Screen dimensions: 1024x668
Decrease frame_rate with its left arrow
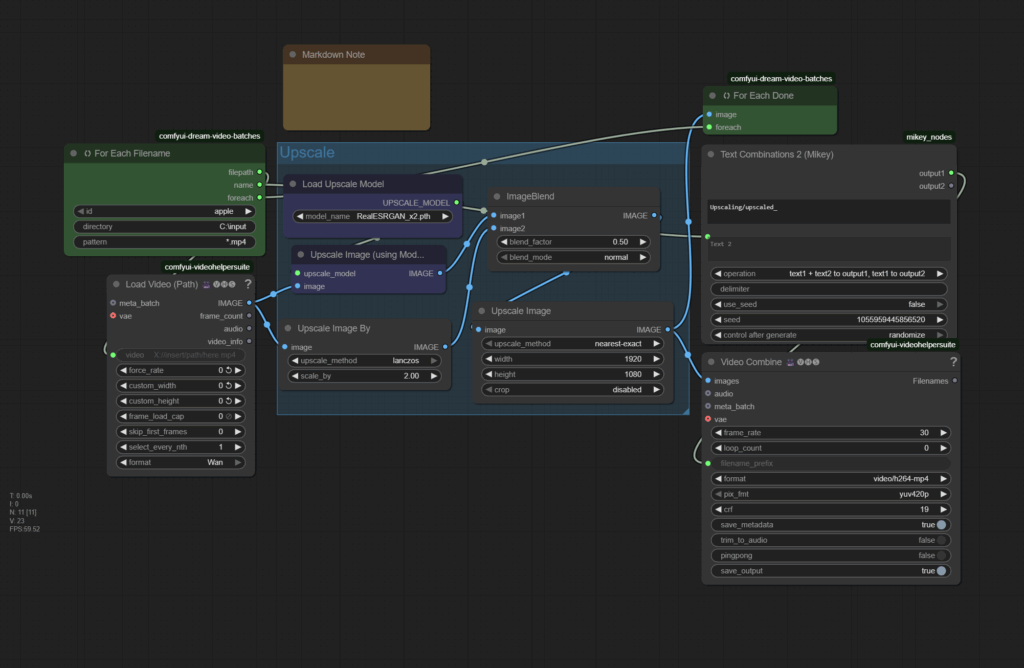718,433
